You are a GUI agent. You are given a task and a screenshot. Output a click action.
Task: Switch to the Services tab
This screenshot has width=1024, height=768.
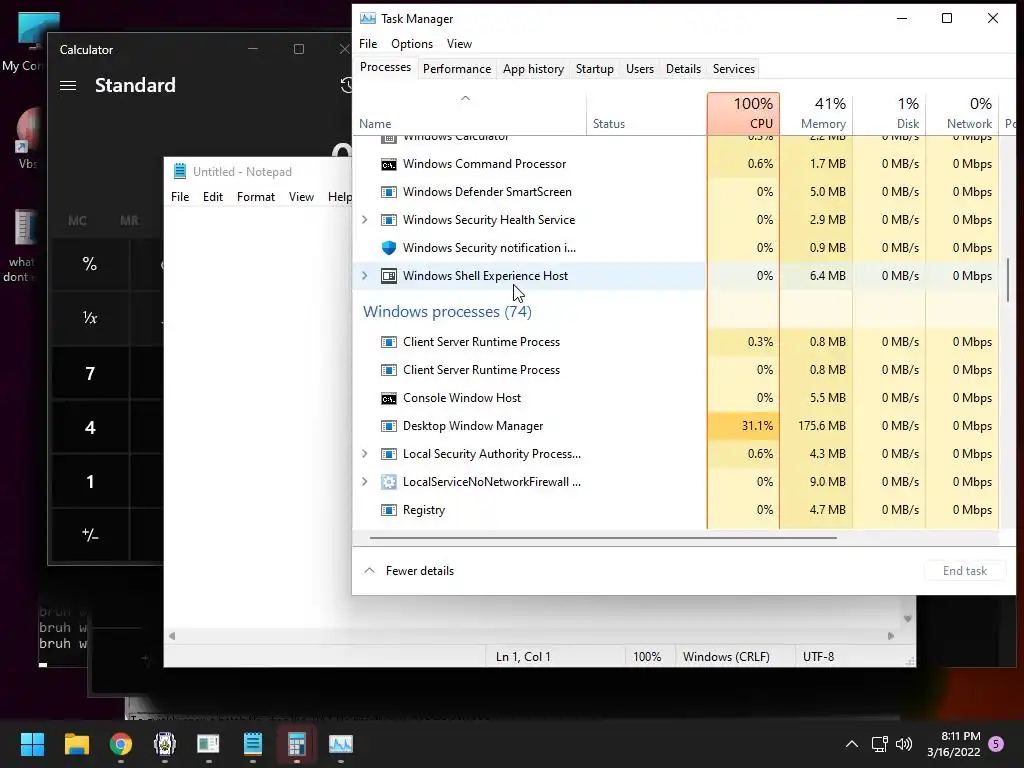[733, 69]
